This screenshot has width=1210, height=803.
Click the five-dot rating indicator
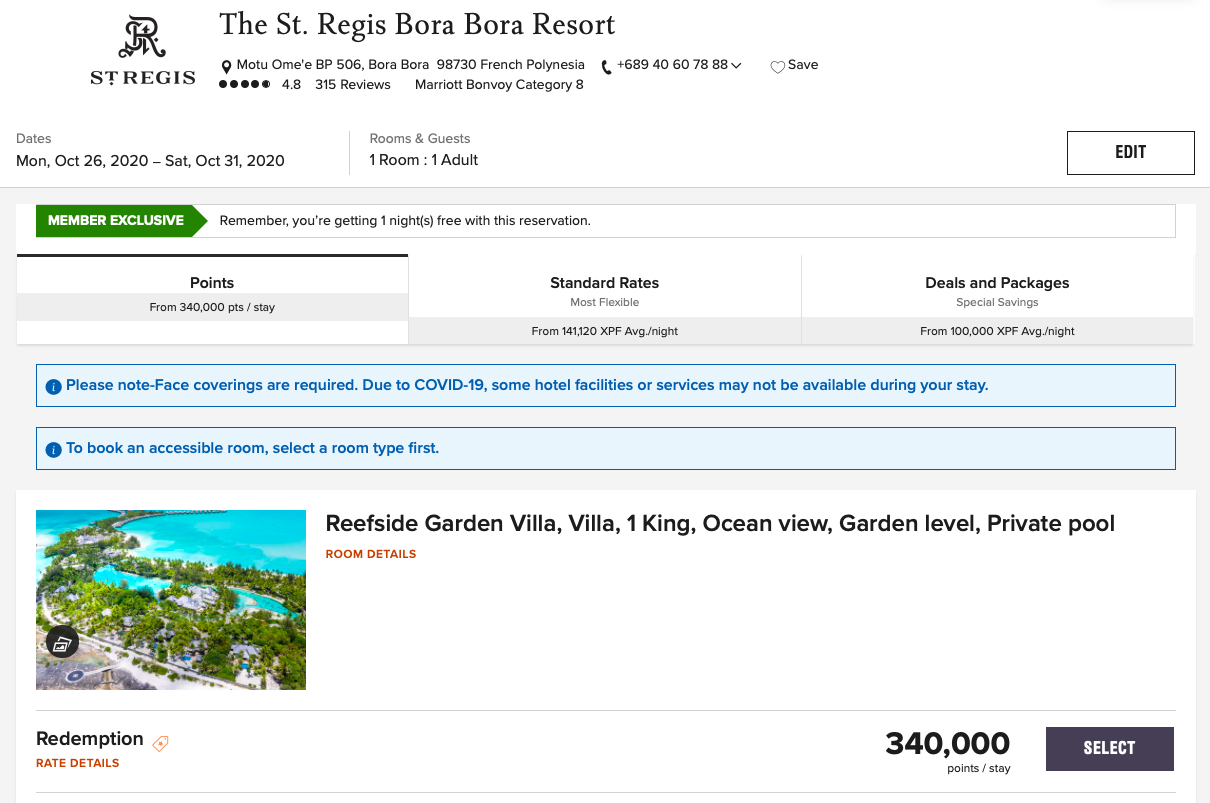point(244,85)
